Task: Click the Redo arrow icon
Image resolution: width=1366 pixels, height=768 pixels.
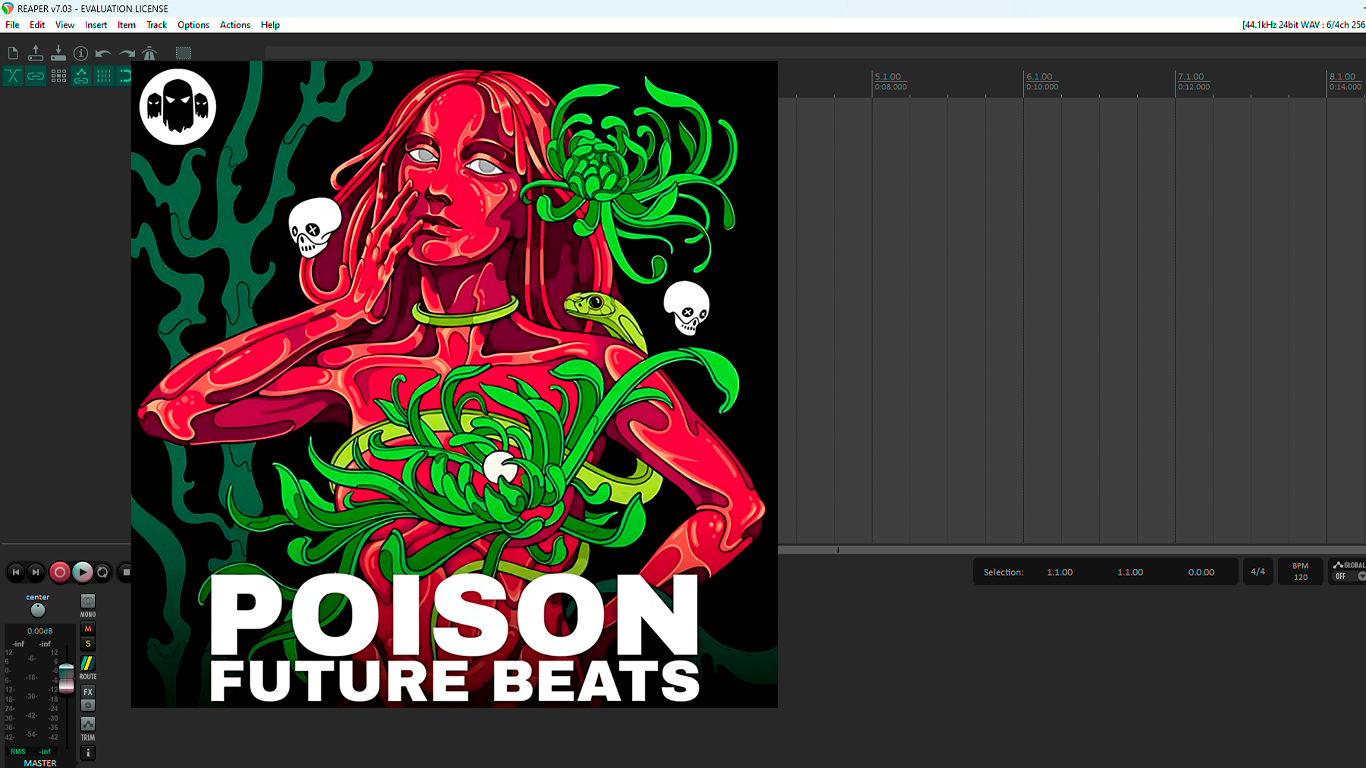Action: pyautogui.click(x=127, y=53)
